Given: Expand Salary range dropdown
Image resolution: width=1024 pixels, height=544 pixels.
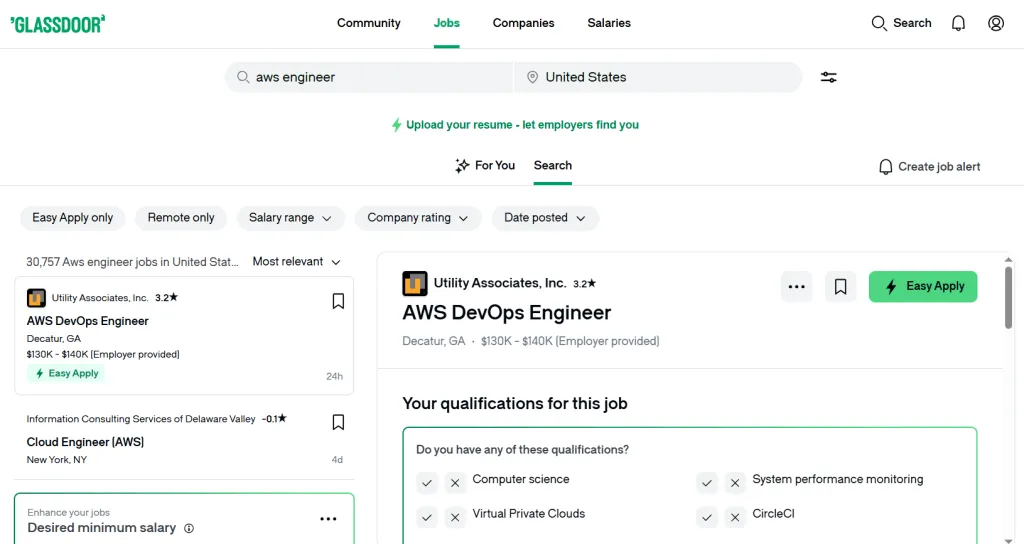Looking at the screenshot, I should tap(290, 217).
